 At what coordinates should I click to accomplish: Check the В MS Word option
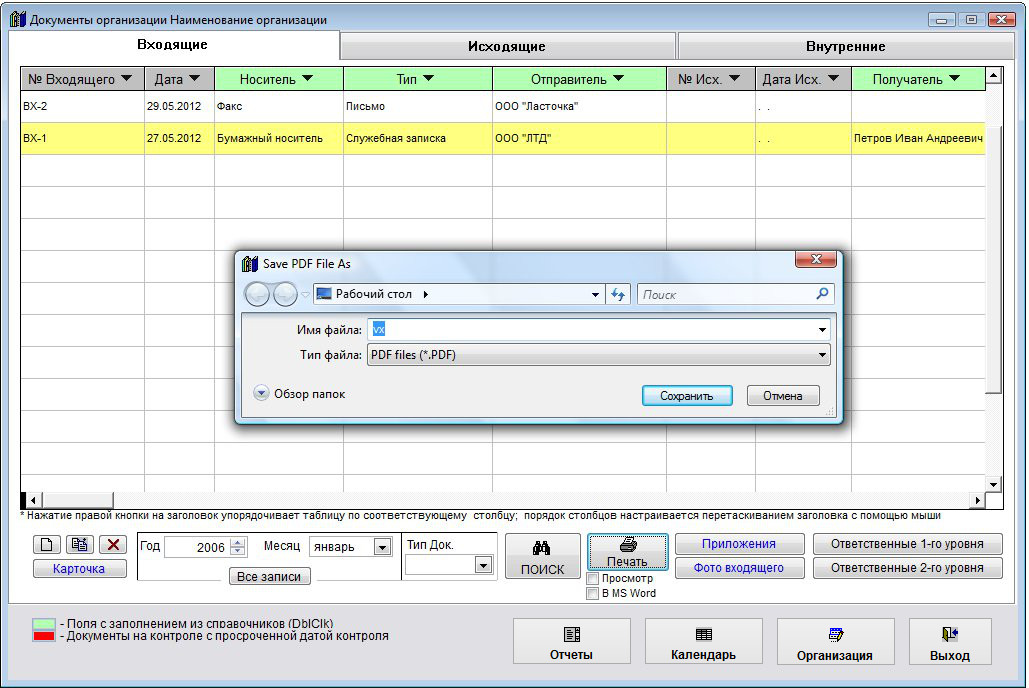coord(593,593)
